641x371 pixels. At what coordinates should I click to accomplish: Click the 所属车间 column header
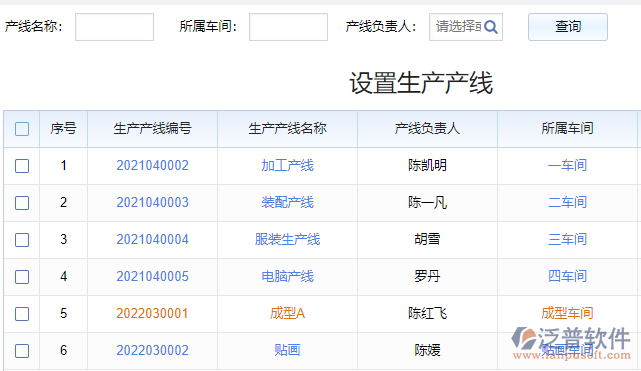(x=567, y=129)
